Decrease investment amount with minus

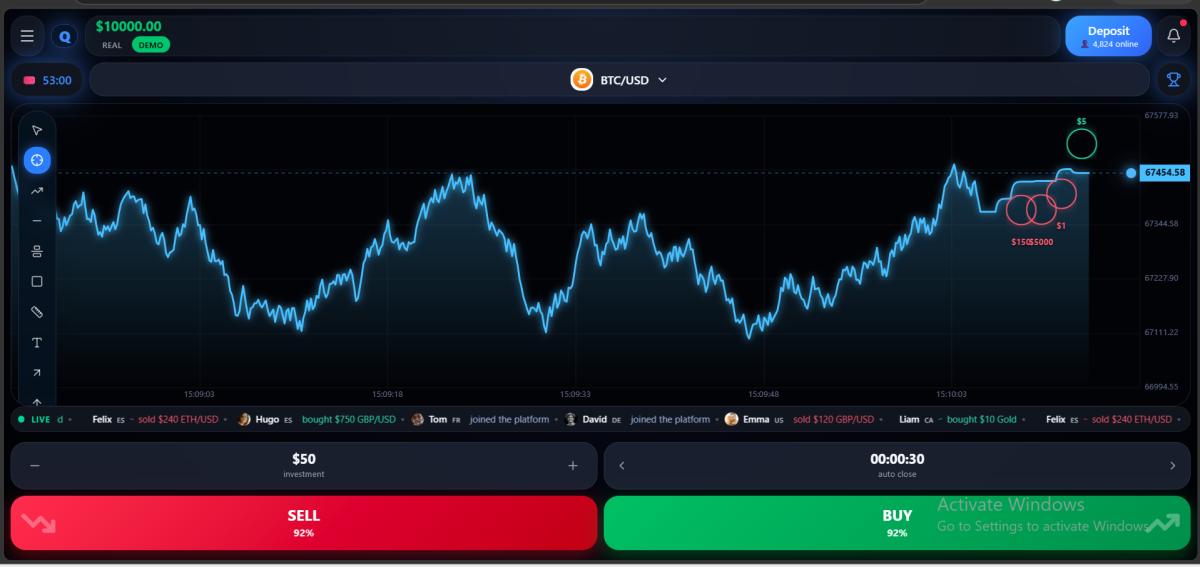click(x=35, y=465)
